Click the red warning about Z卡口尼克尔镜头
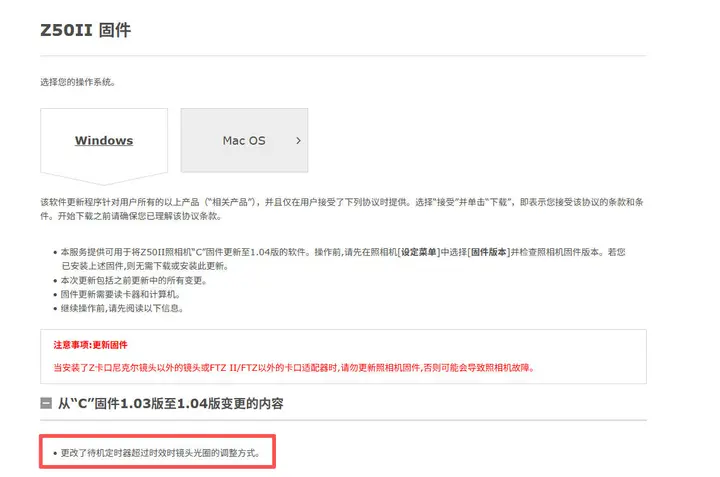The width and height of the screenshot is (720, 477). tap(292, 367)
